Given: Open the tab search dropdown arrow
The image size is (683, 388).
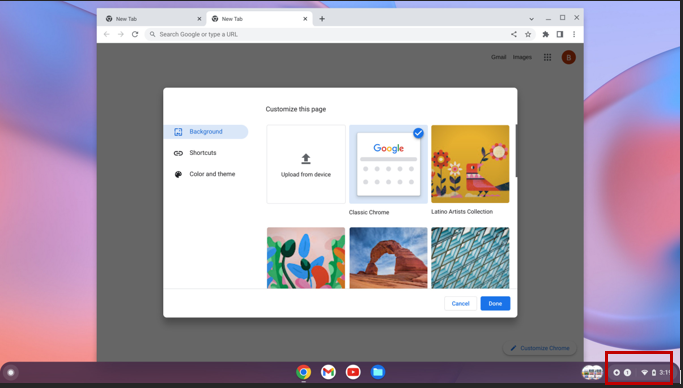Looking at the screenshot, I should (531, 19).
